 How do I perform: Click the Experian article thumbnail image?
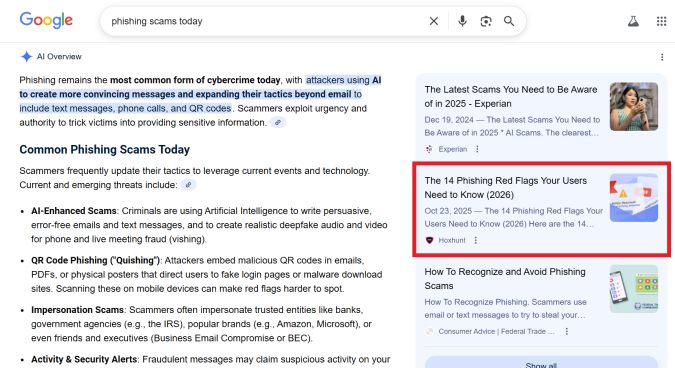[x=634, y=107]
